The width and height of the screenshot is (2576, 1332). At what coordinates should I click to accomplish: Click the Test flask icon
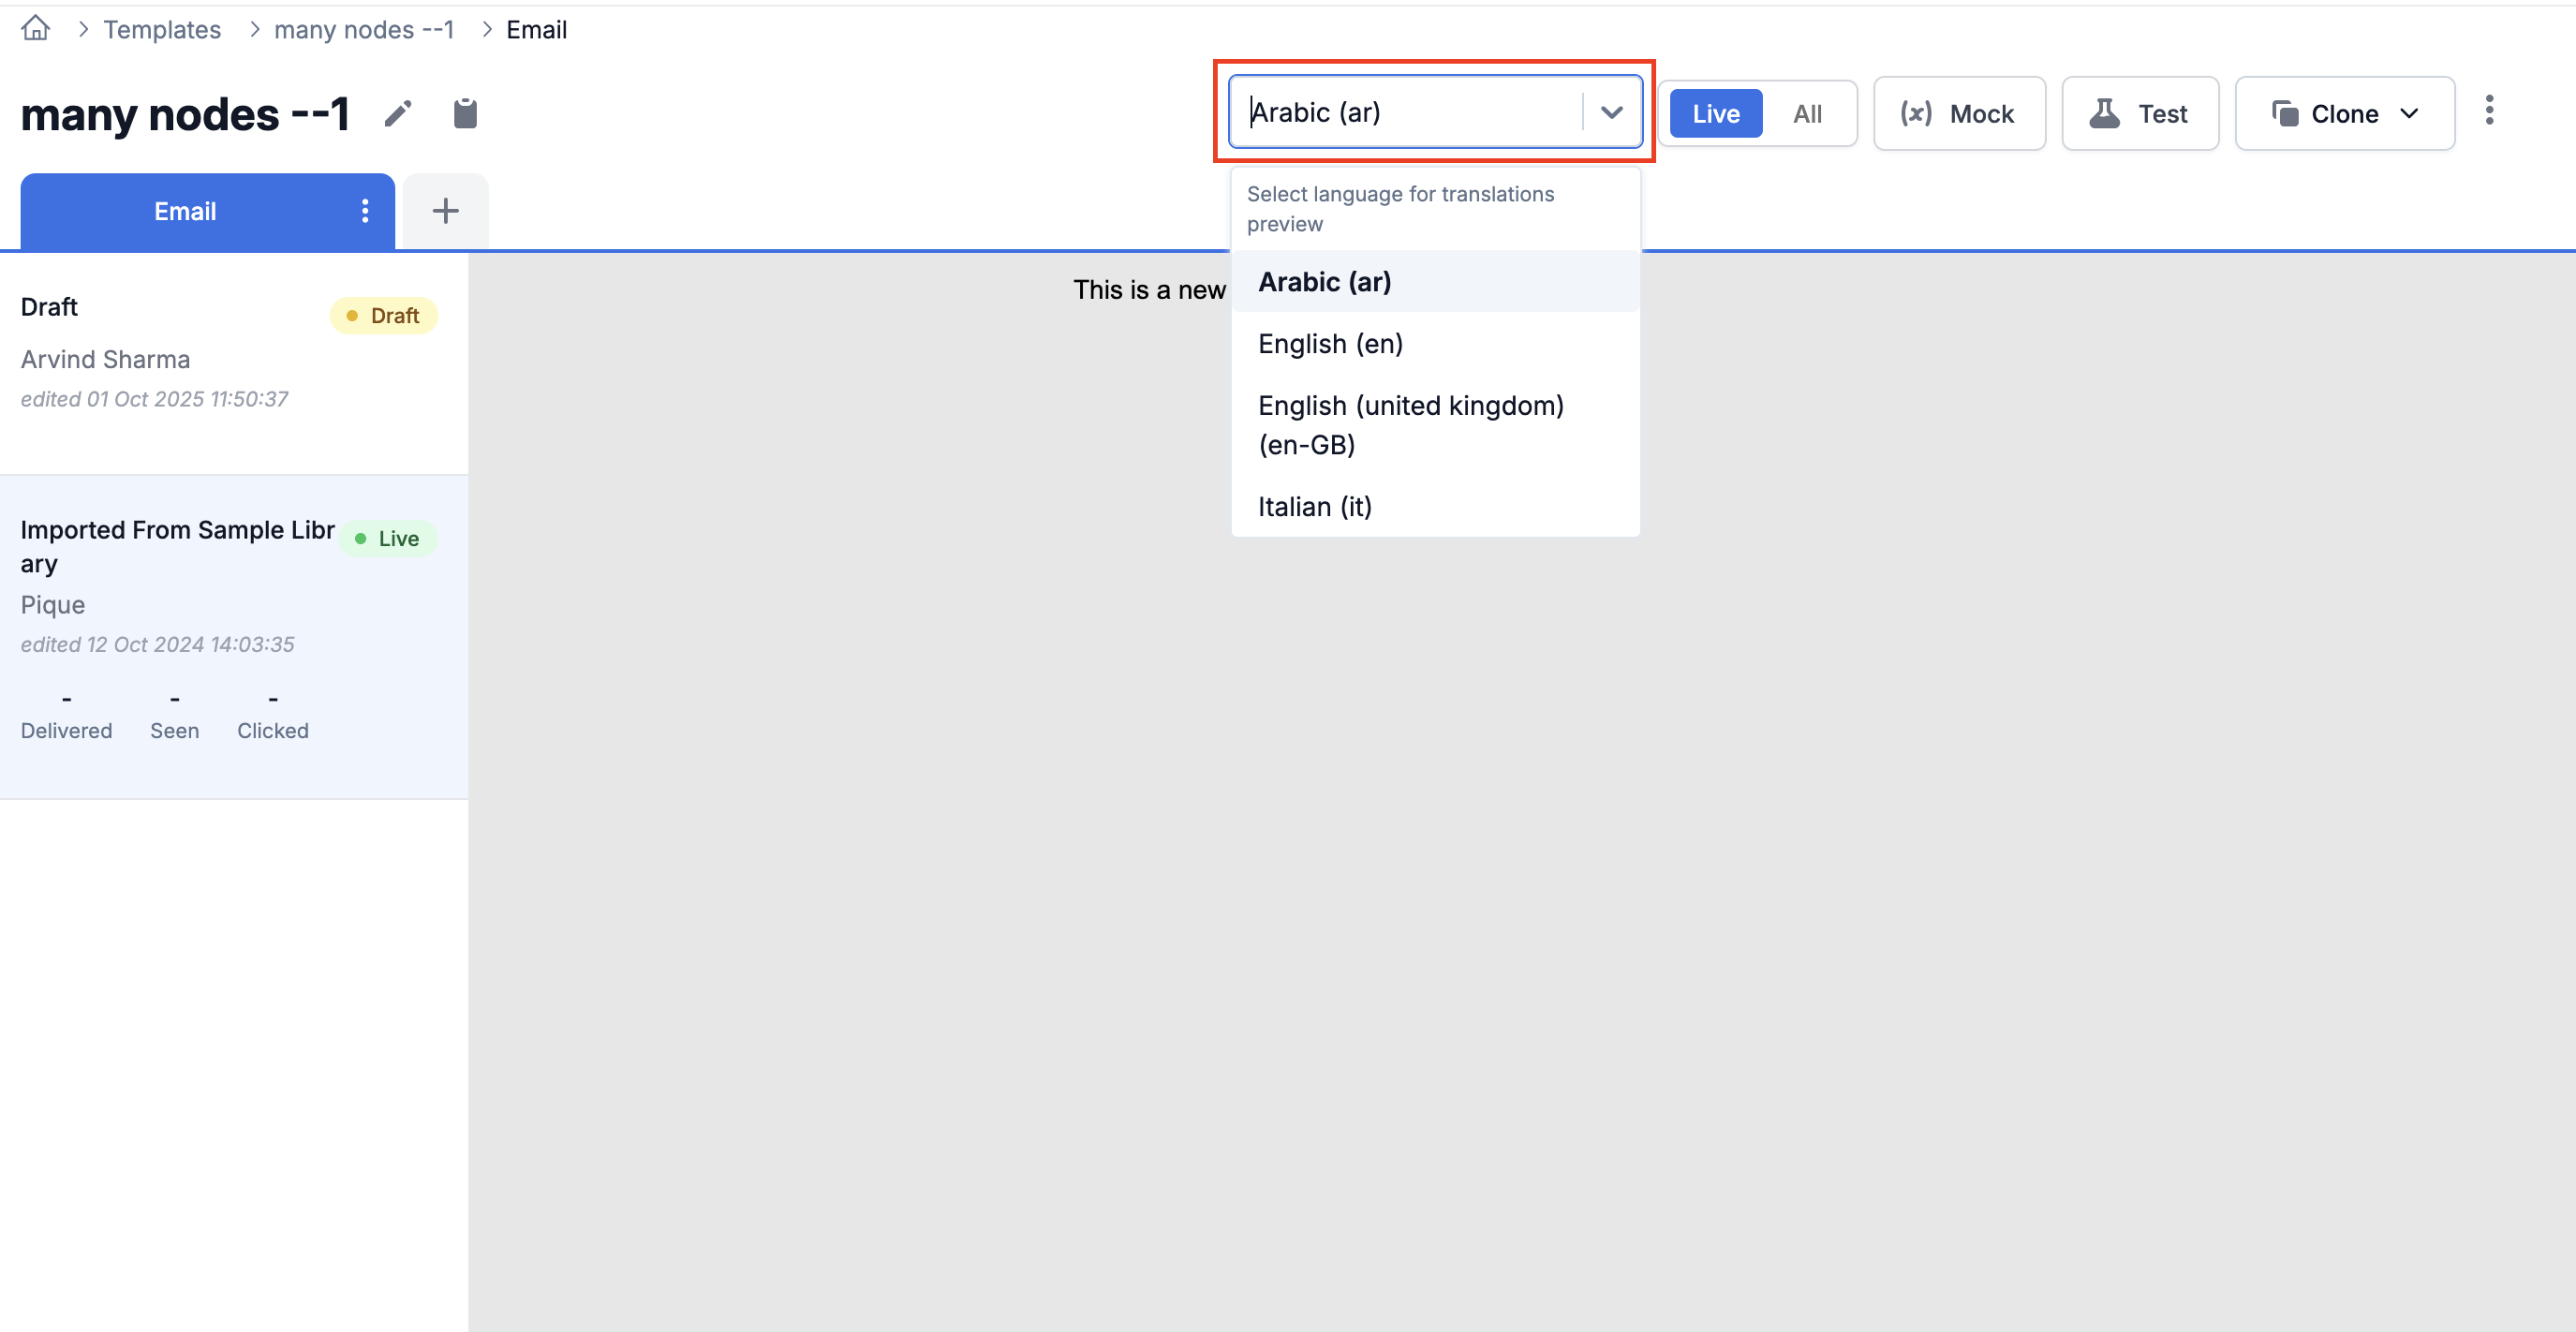coord(2106,113)
